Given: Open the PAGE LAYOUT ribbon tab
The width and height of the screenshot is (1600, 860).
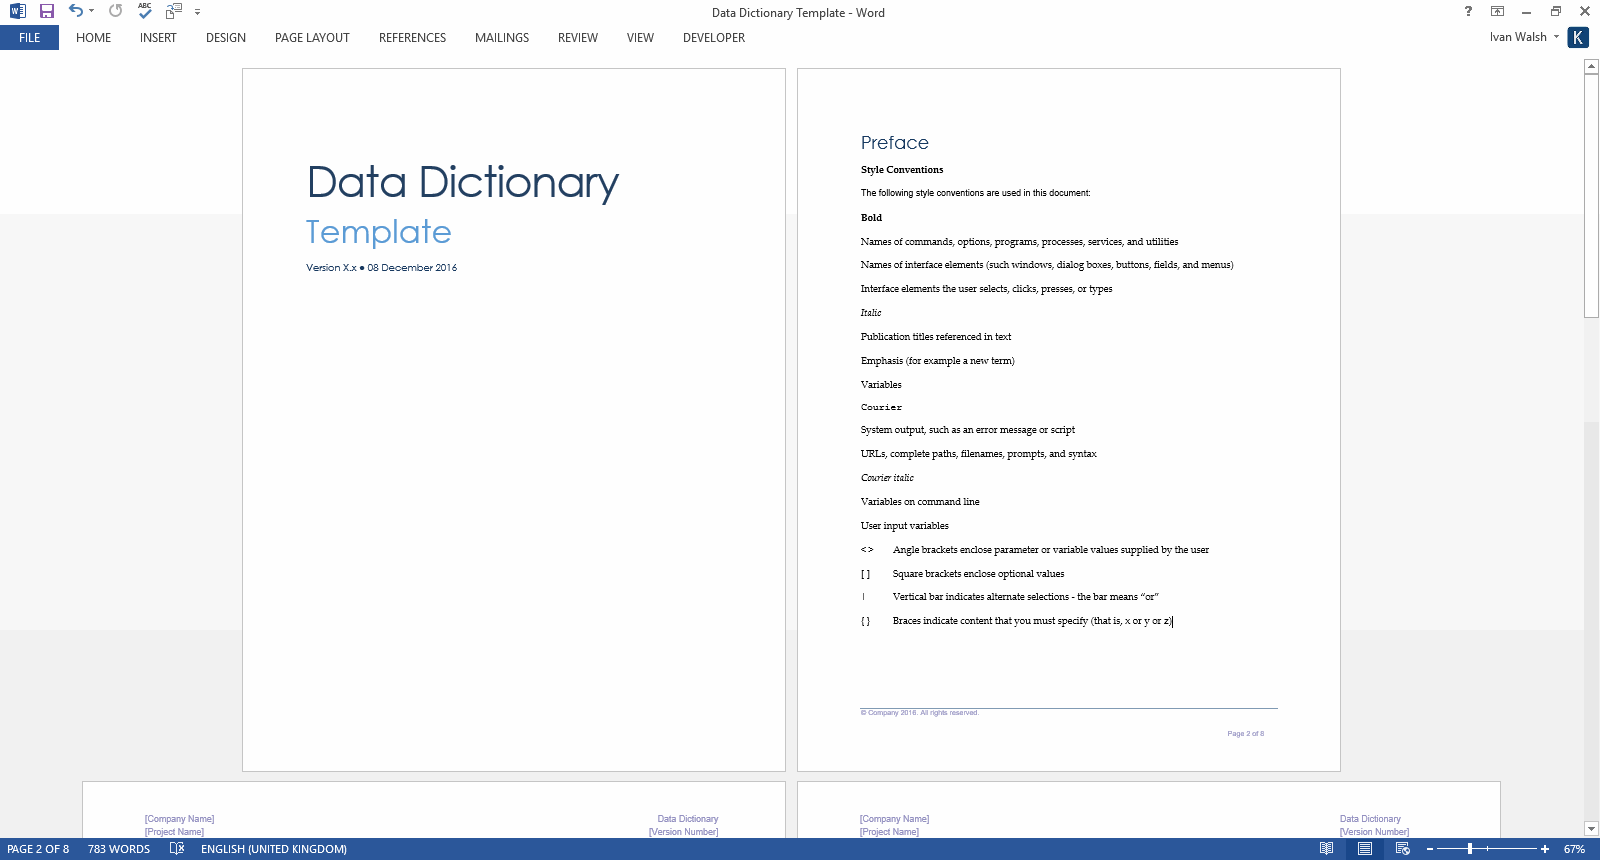Looking at the screenshot, I should coord(312,38).
